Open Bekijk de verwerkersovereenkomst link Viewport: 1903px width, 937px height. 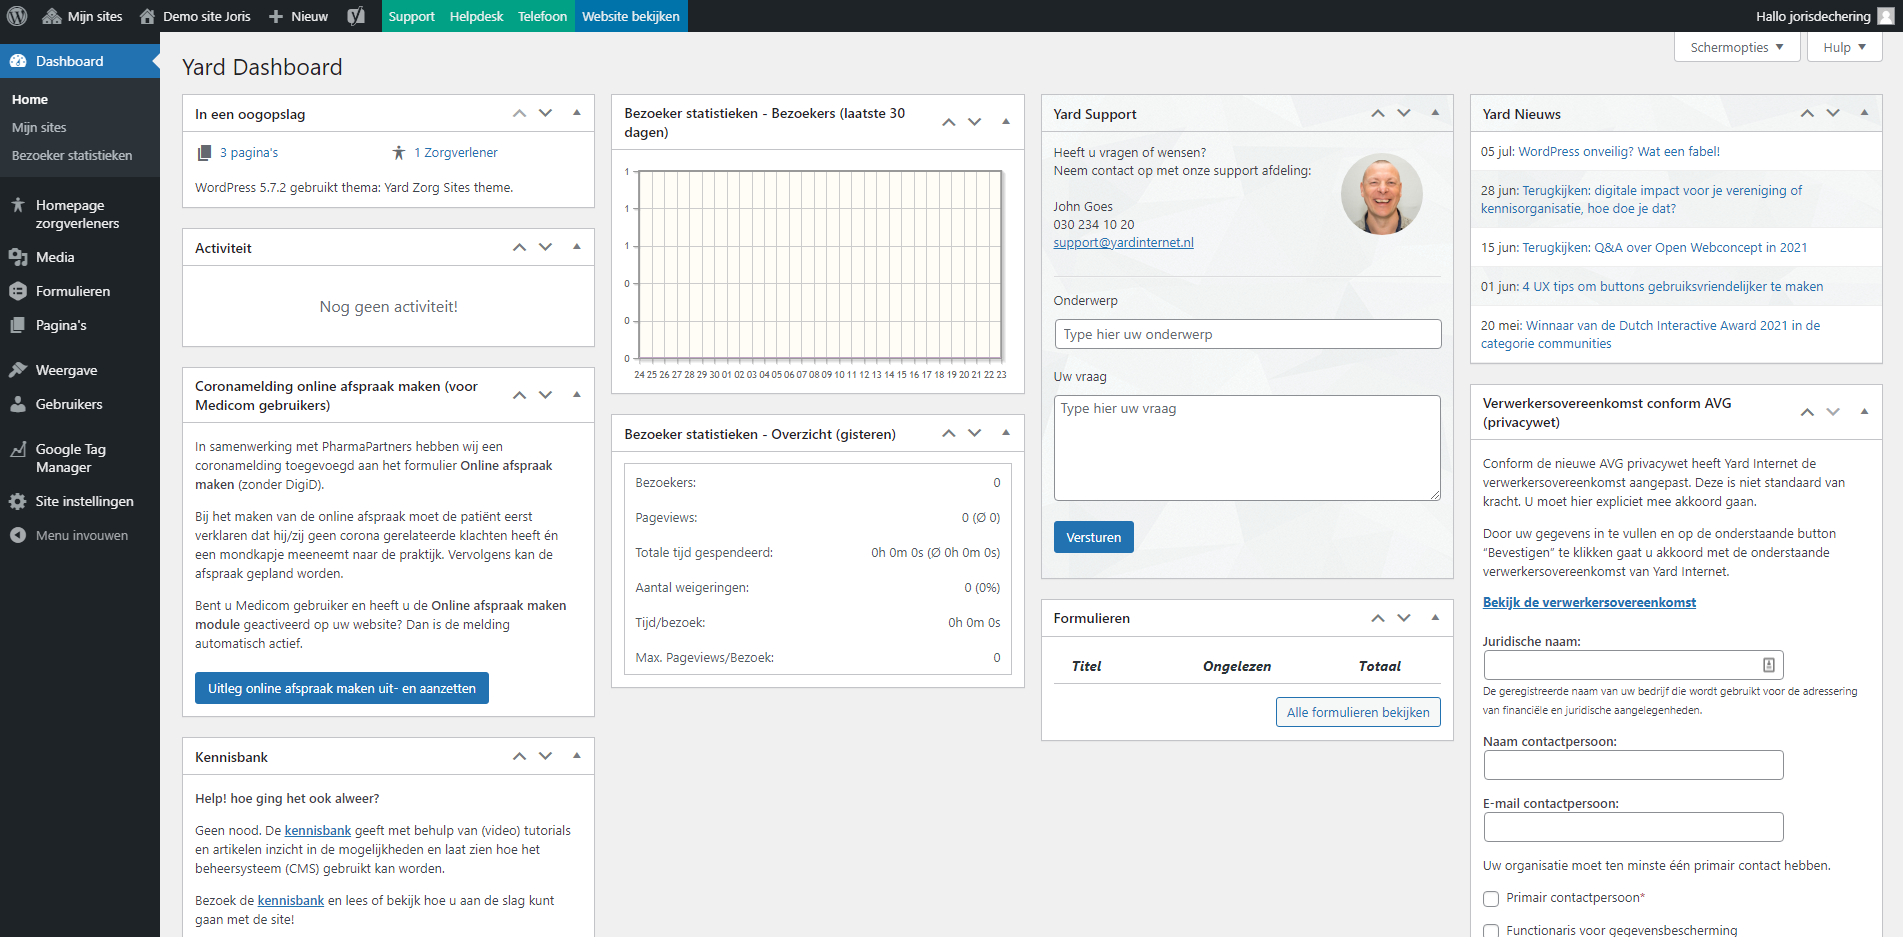[1589, 603]
